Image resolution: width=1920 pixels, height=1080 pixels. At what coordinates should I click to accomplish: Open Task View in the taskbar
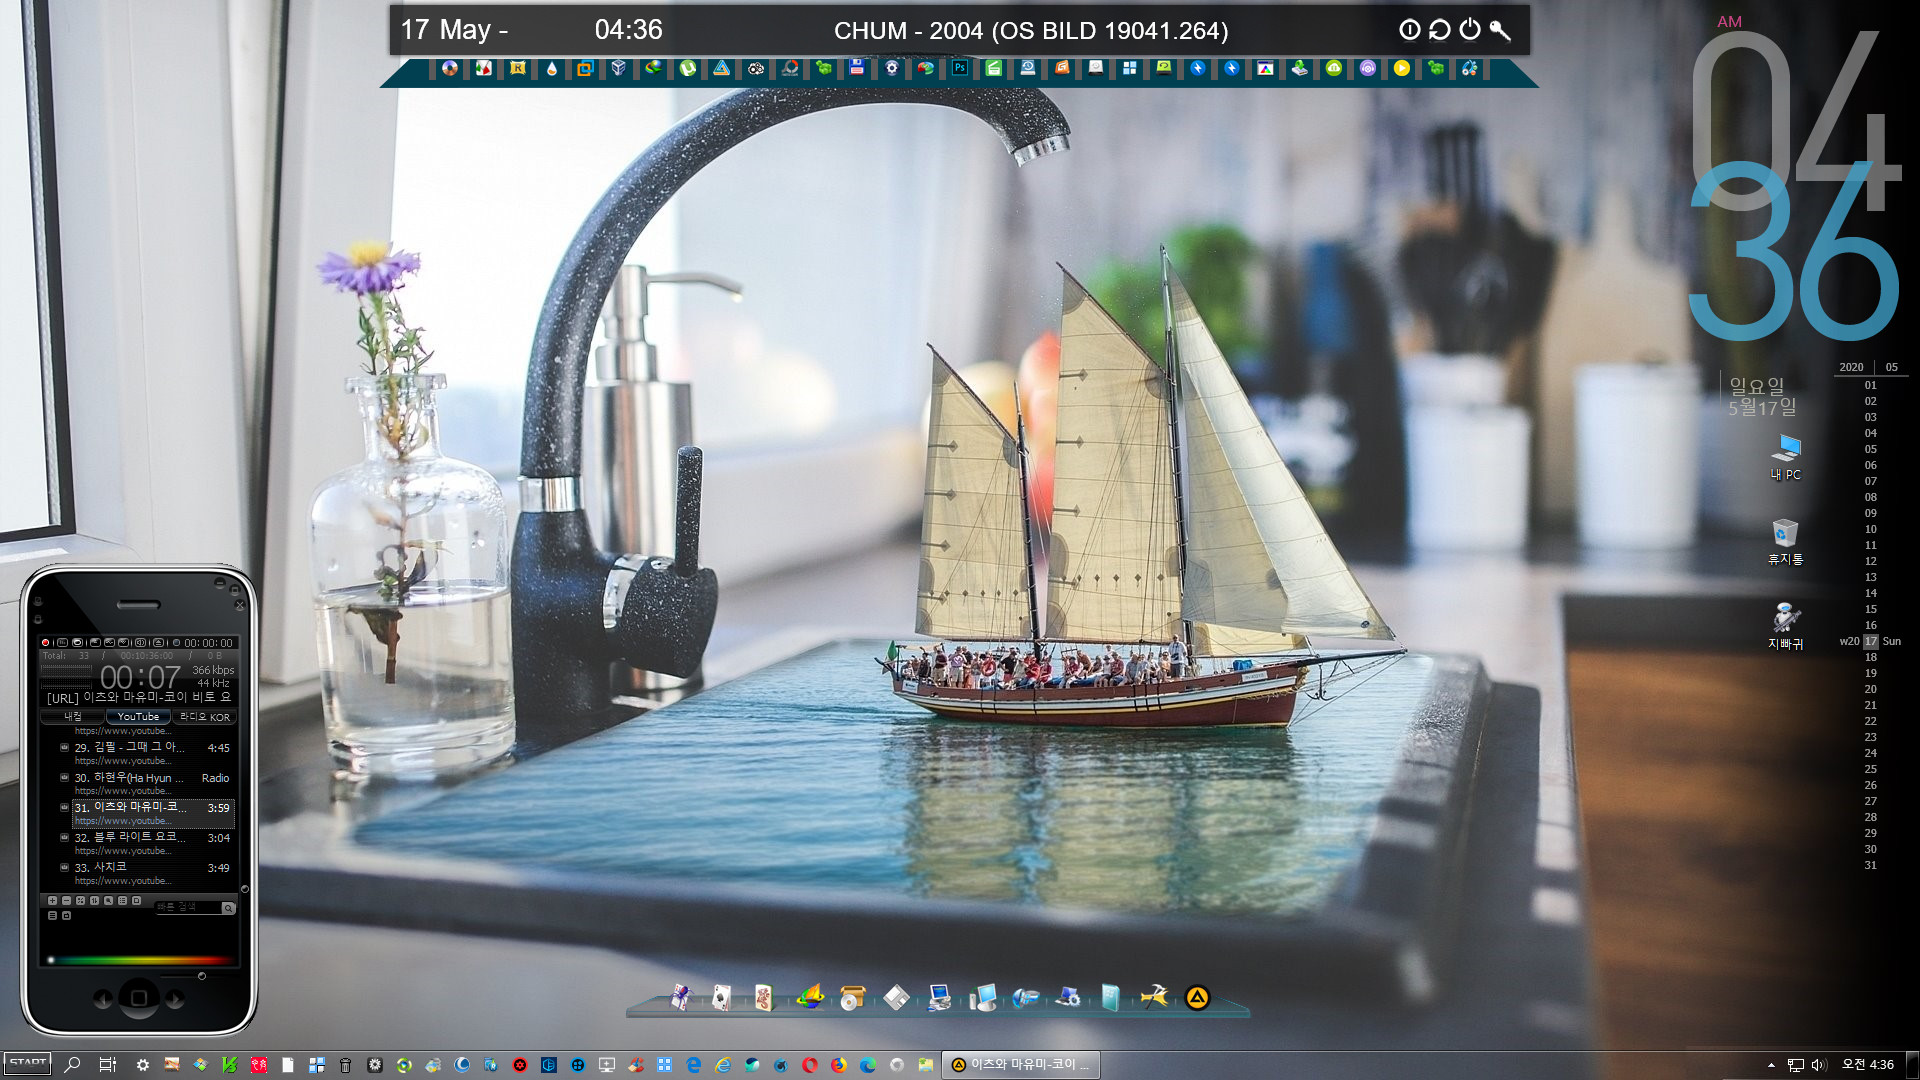[x=107, y=1065]
